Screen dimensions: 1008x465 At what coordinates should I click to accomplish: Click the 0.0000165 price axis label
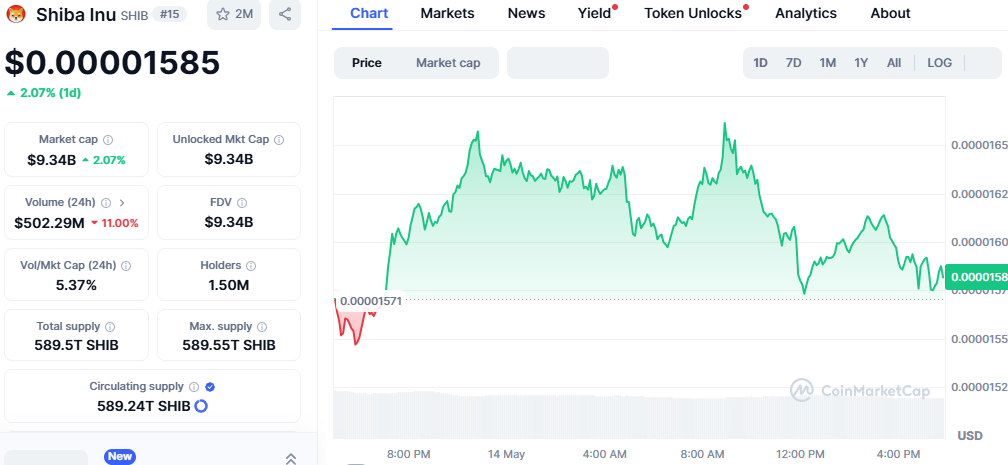[980, 145]
